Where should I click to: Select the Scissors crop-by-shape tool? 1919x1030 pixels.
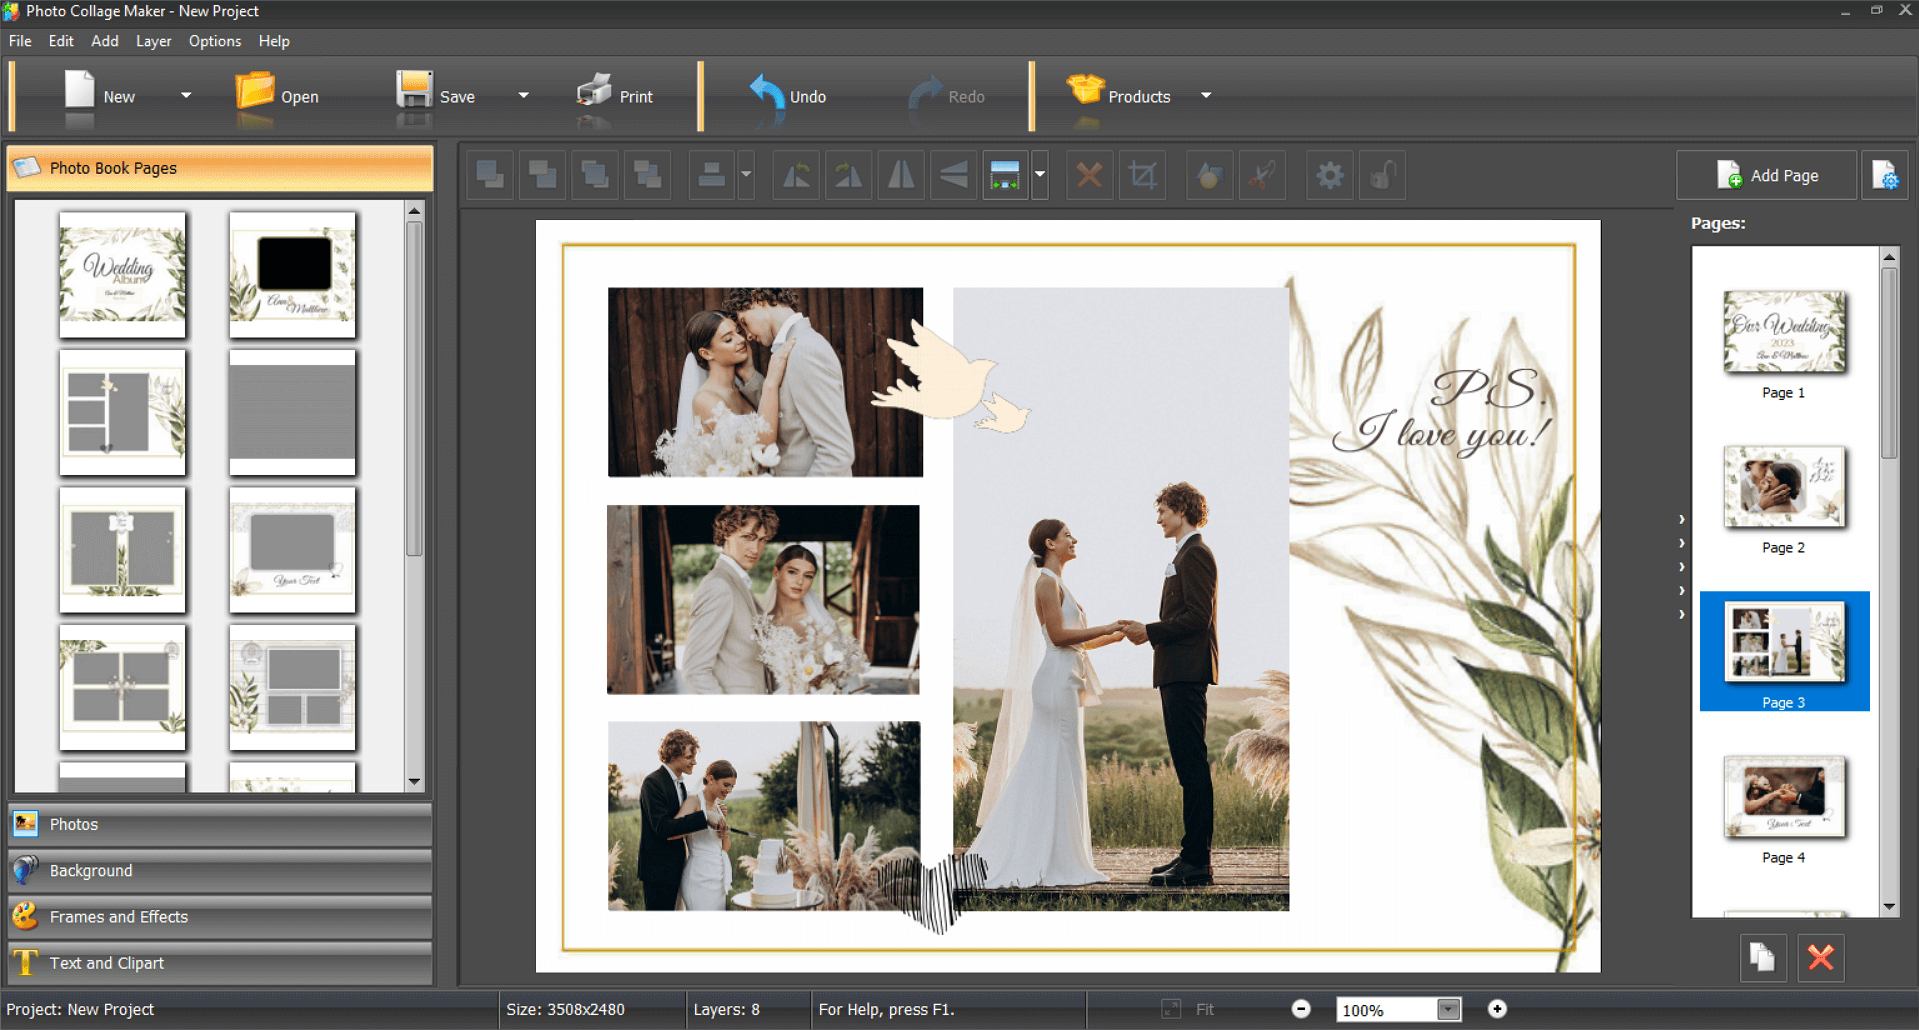pyautogui.click(x=1262, y=175)
